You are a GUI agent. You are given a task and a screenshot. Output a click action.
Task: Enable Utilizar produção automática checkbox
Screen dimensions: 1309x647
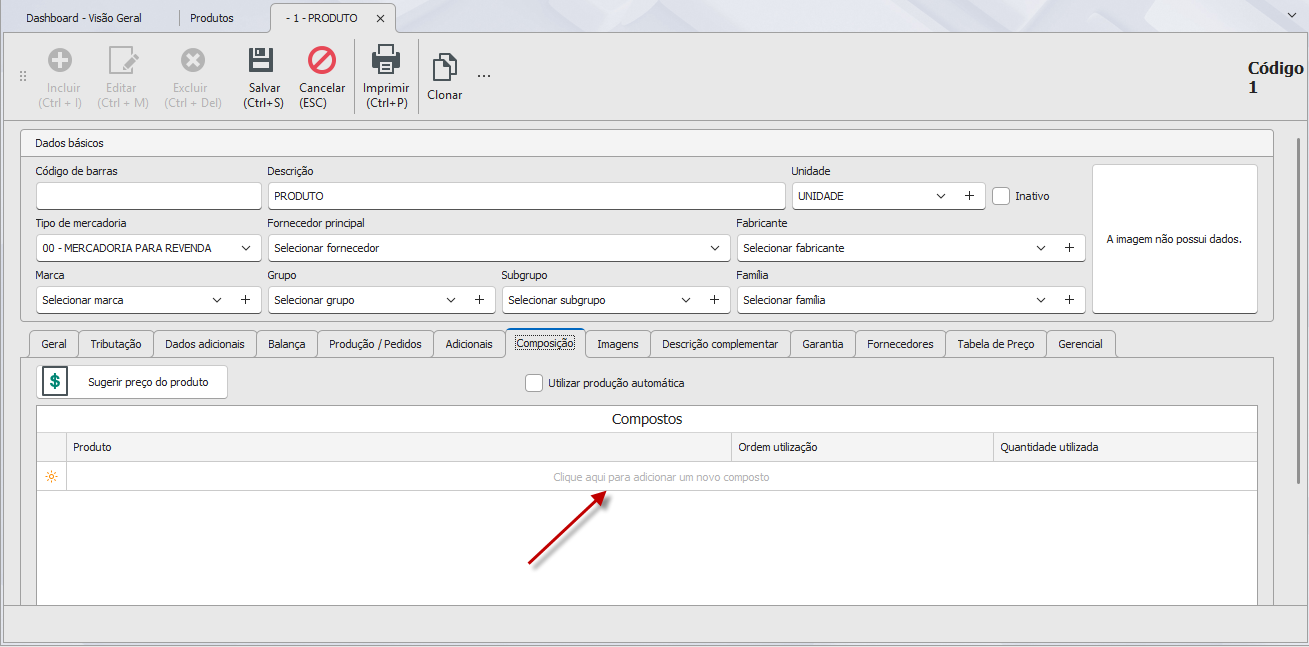[x=534, y=383]
